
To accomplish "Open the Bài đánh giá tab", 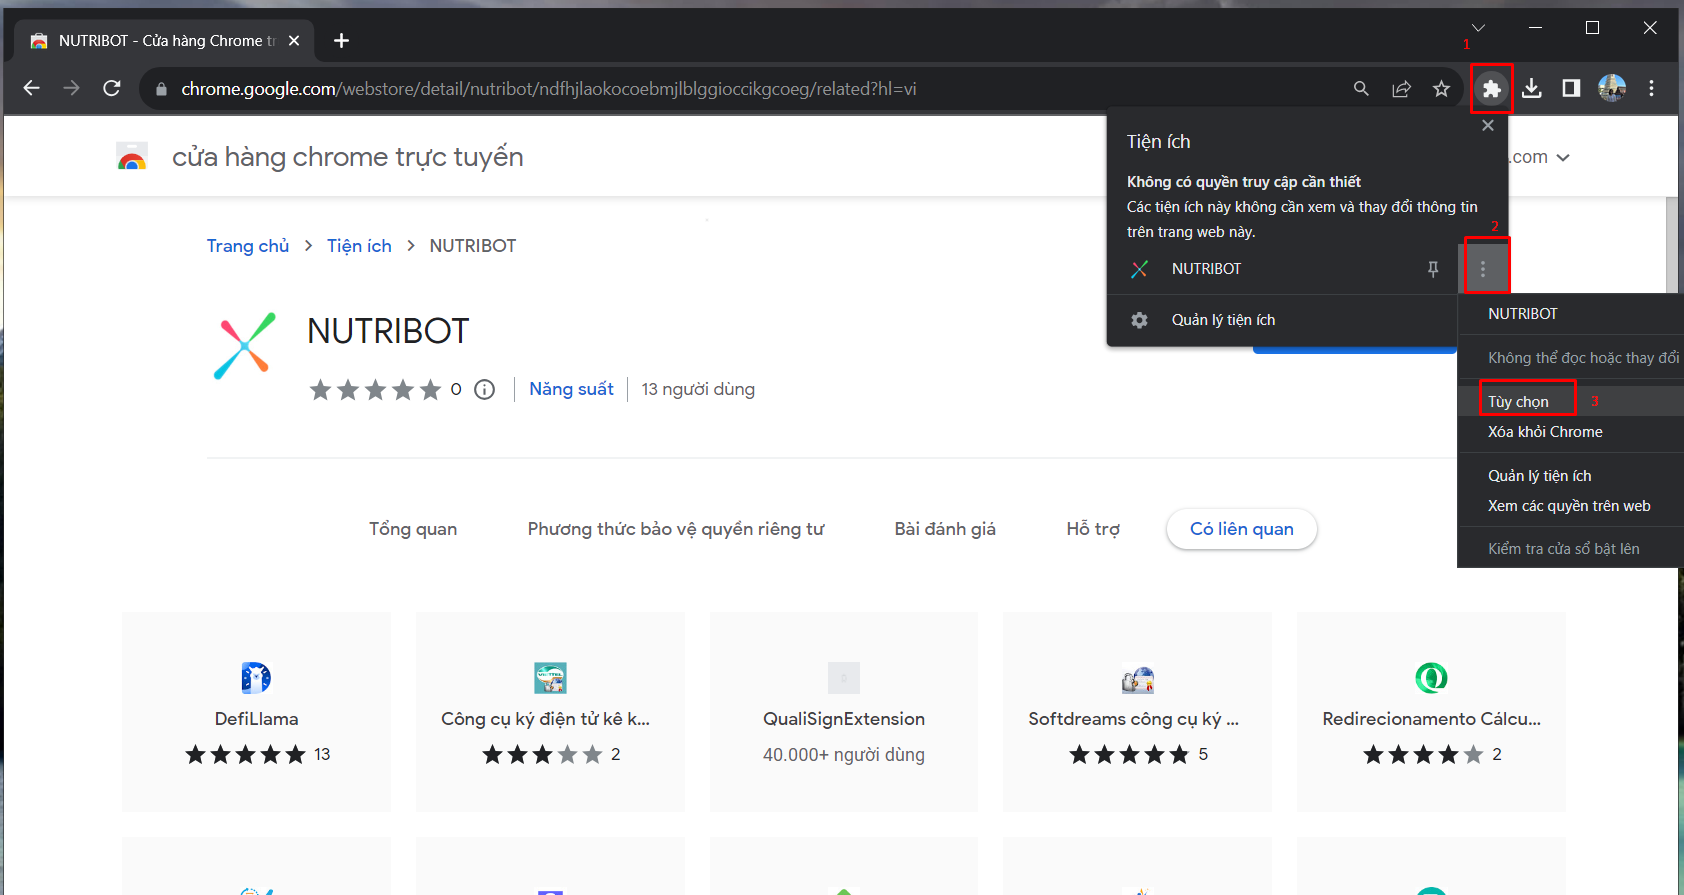I will pyautogui.click(x=944, y=529).
